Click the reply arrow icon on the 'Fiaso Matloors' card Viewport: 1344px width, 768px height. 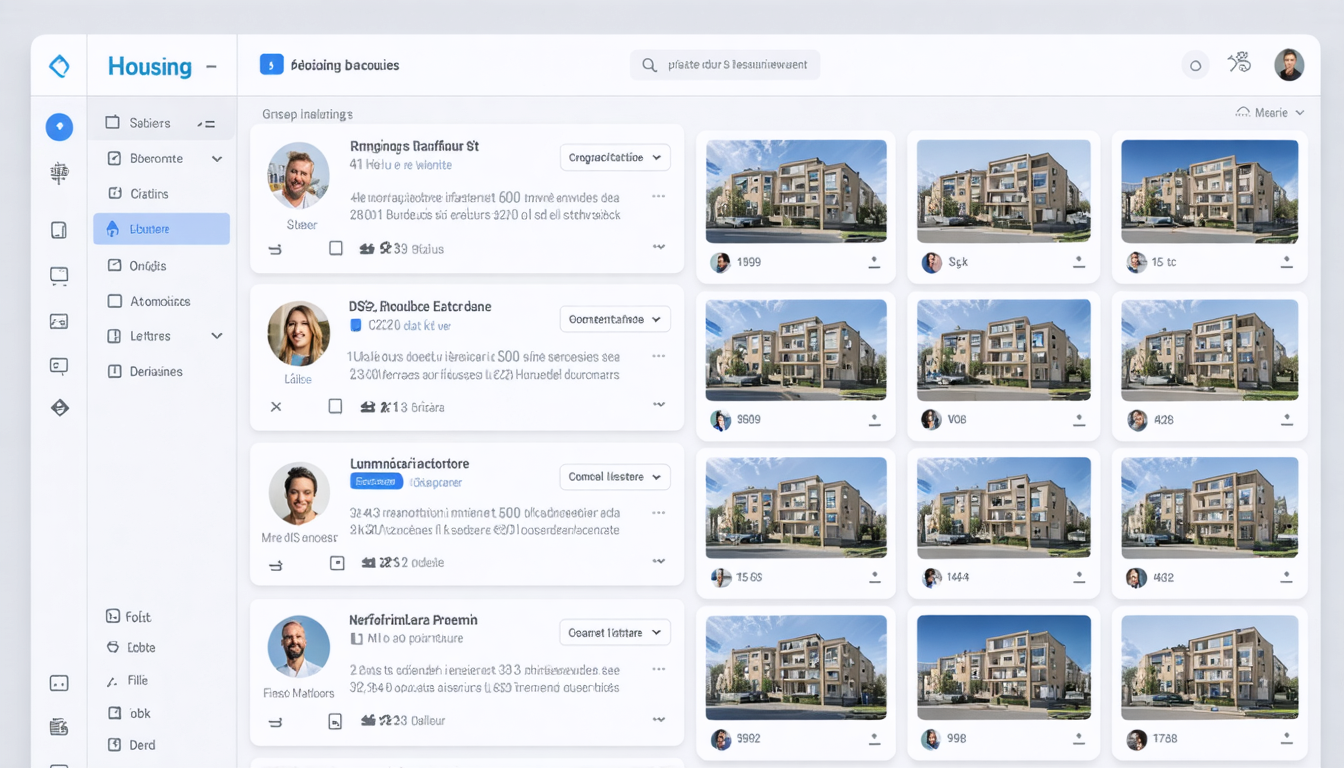pos(275,721)
